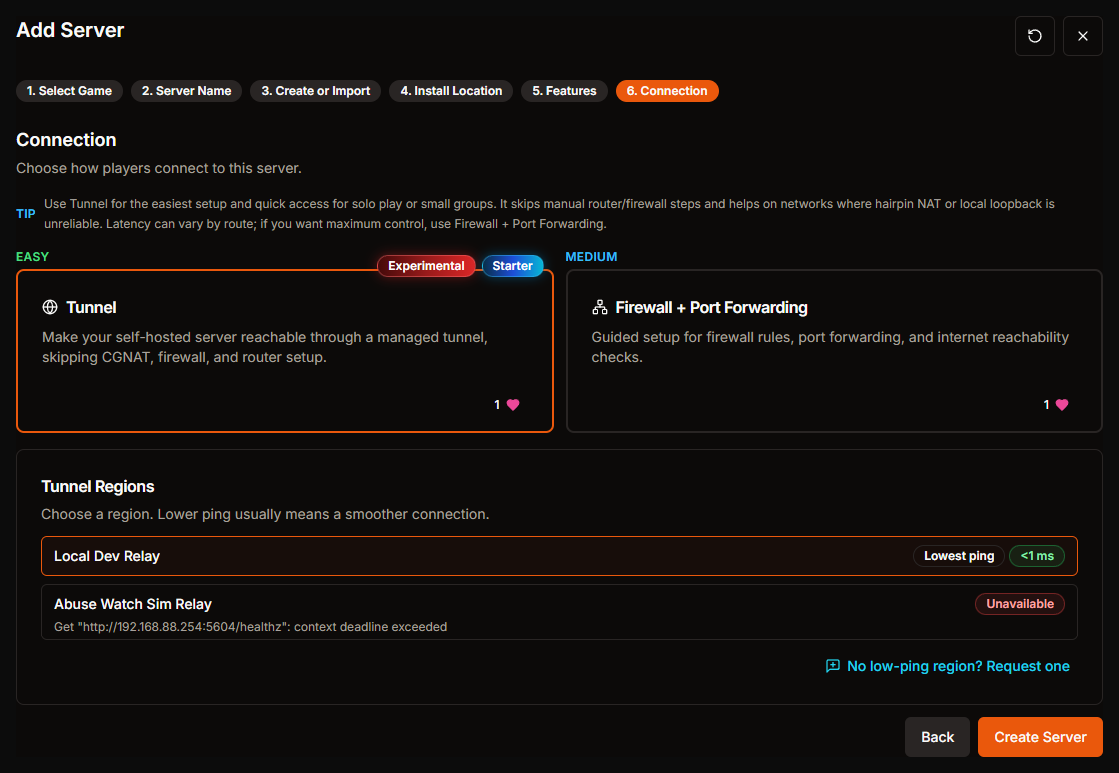Select the Tunnel connection option

pyautogui.click(x=285, y=350)
